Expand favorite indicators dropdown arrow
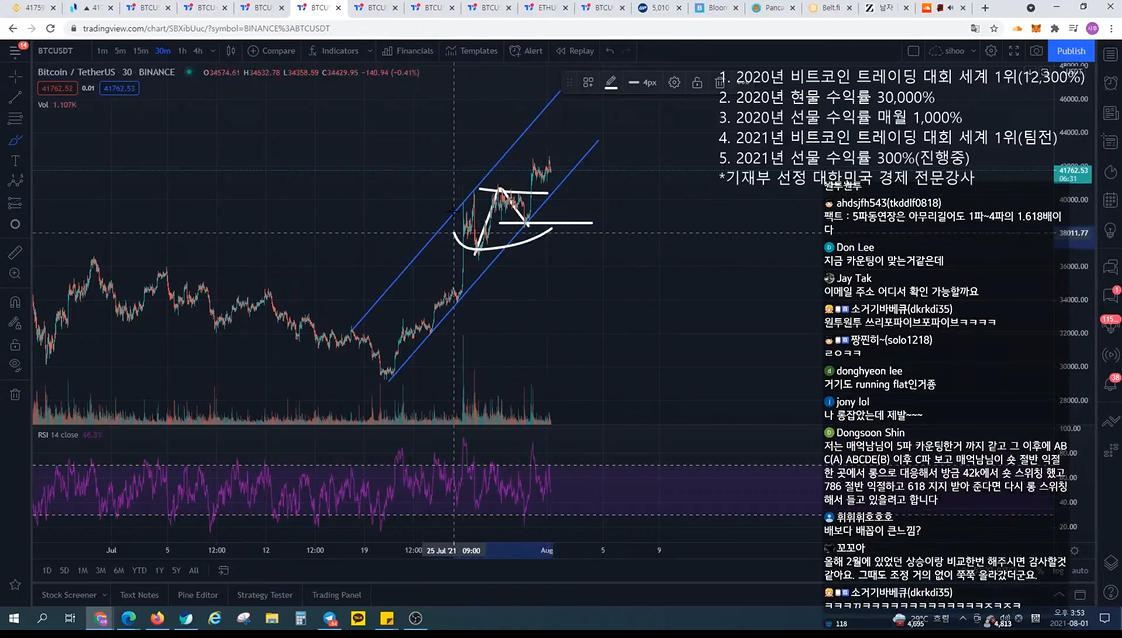The image size is (1122, 638). 369,51
